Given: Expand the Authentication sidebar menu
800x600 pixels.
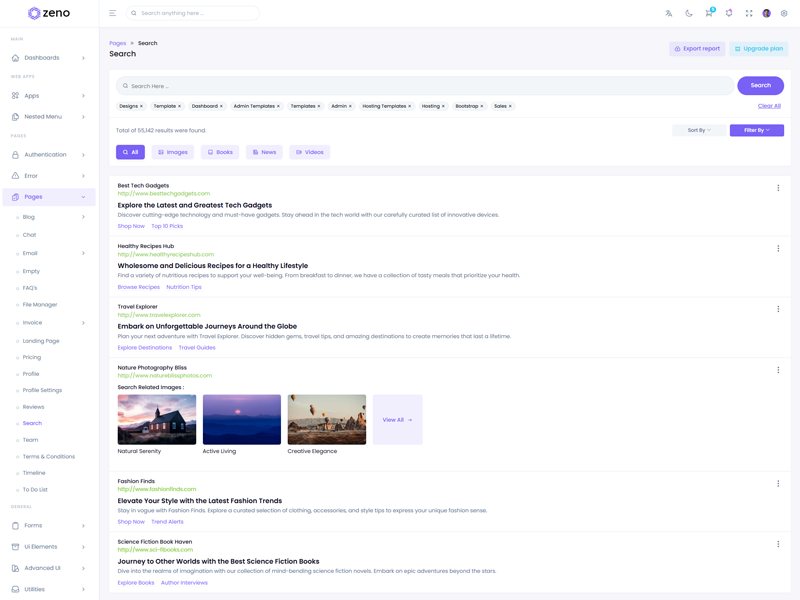Looking at the screenshot, I should point(49,155).
